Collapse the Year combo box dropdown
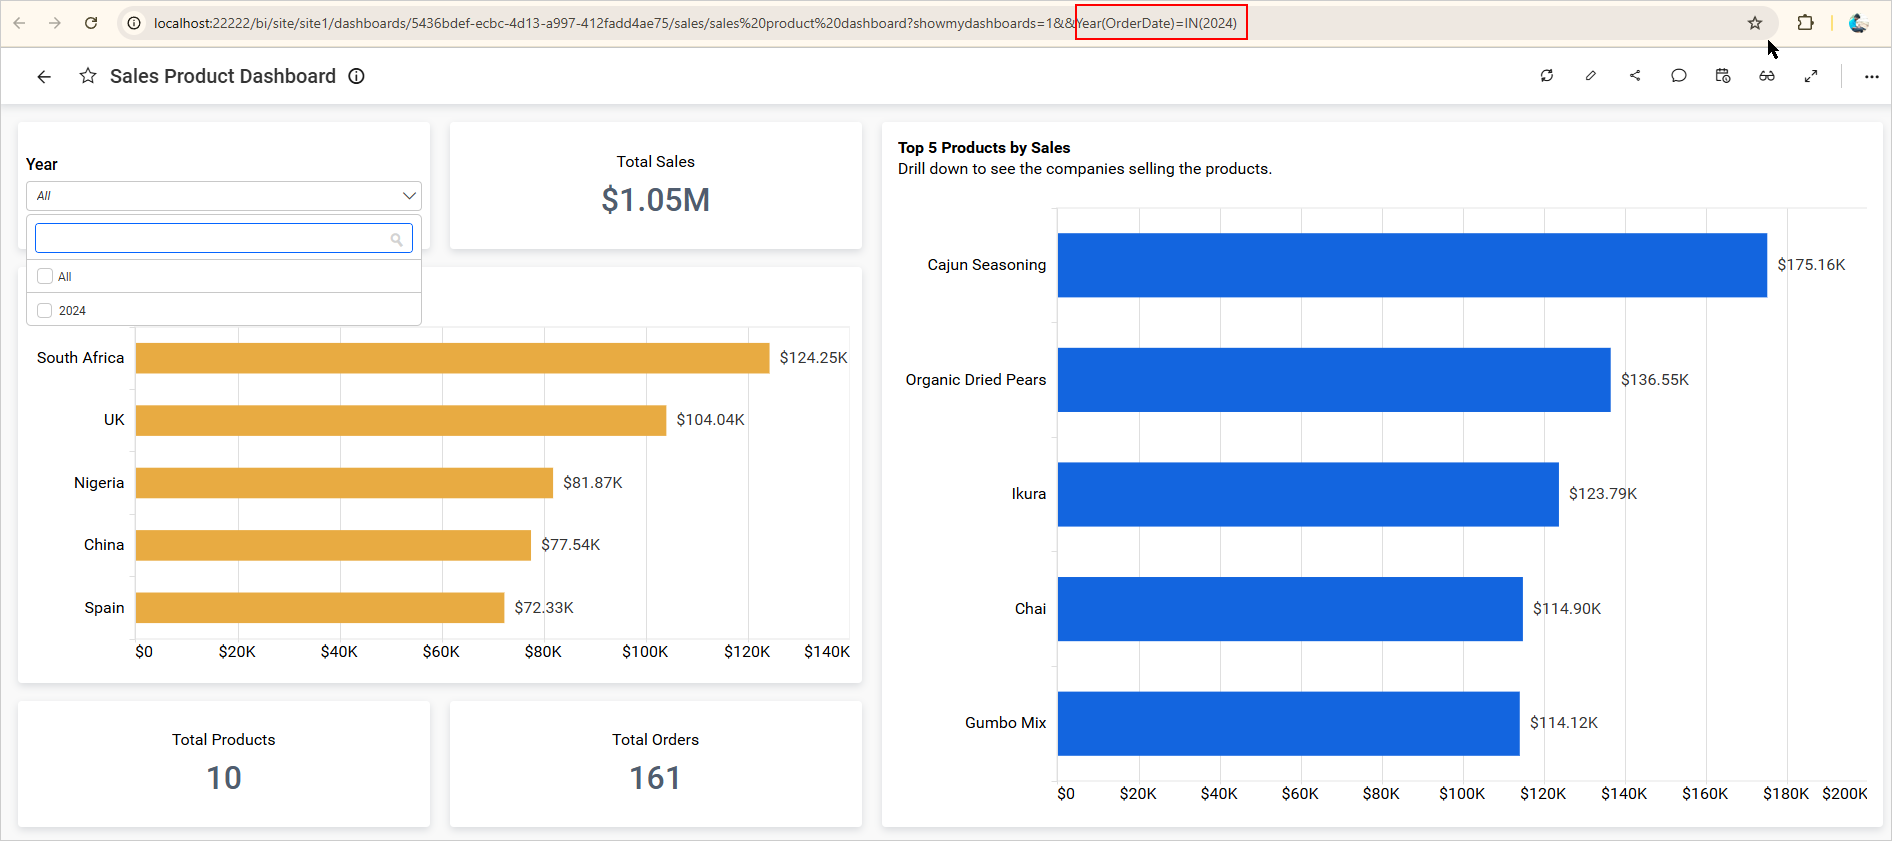The width and height of the screenshot is (1892, 841). pyautogui.click(x=409, y=196)
